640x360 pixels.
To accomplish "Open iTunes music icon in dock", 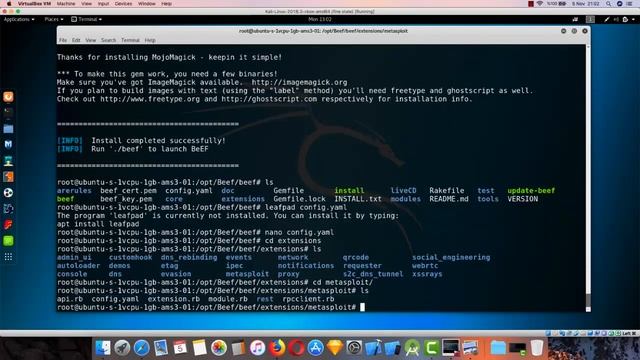I will click(x=257, y=348).
